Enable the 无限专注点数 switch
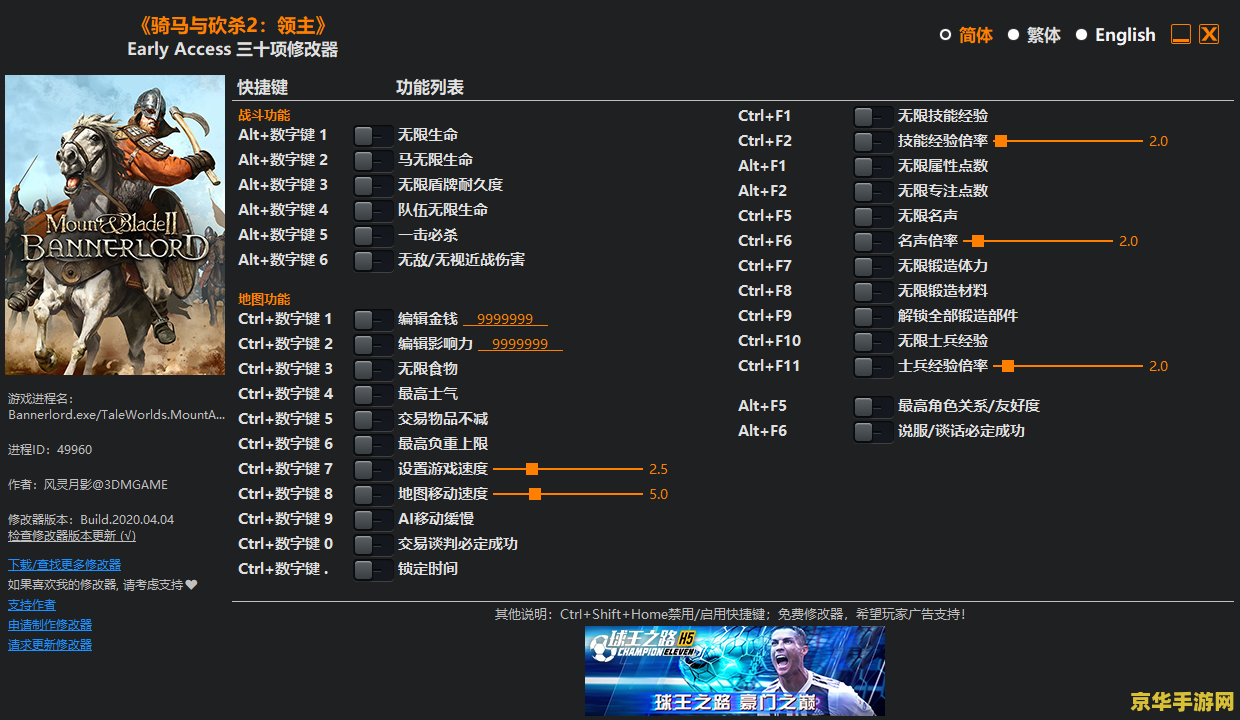 coord(873,191)
